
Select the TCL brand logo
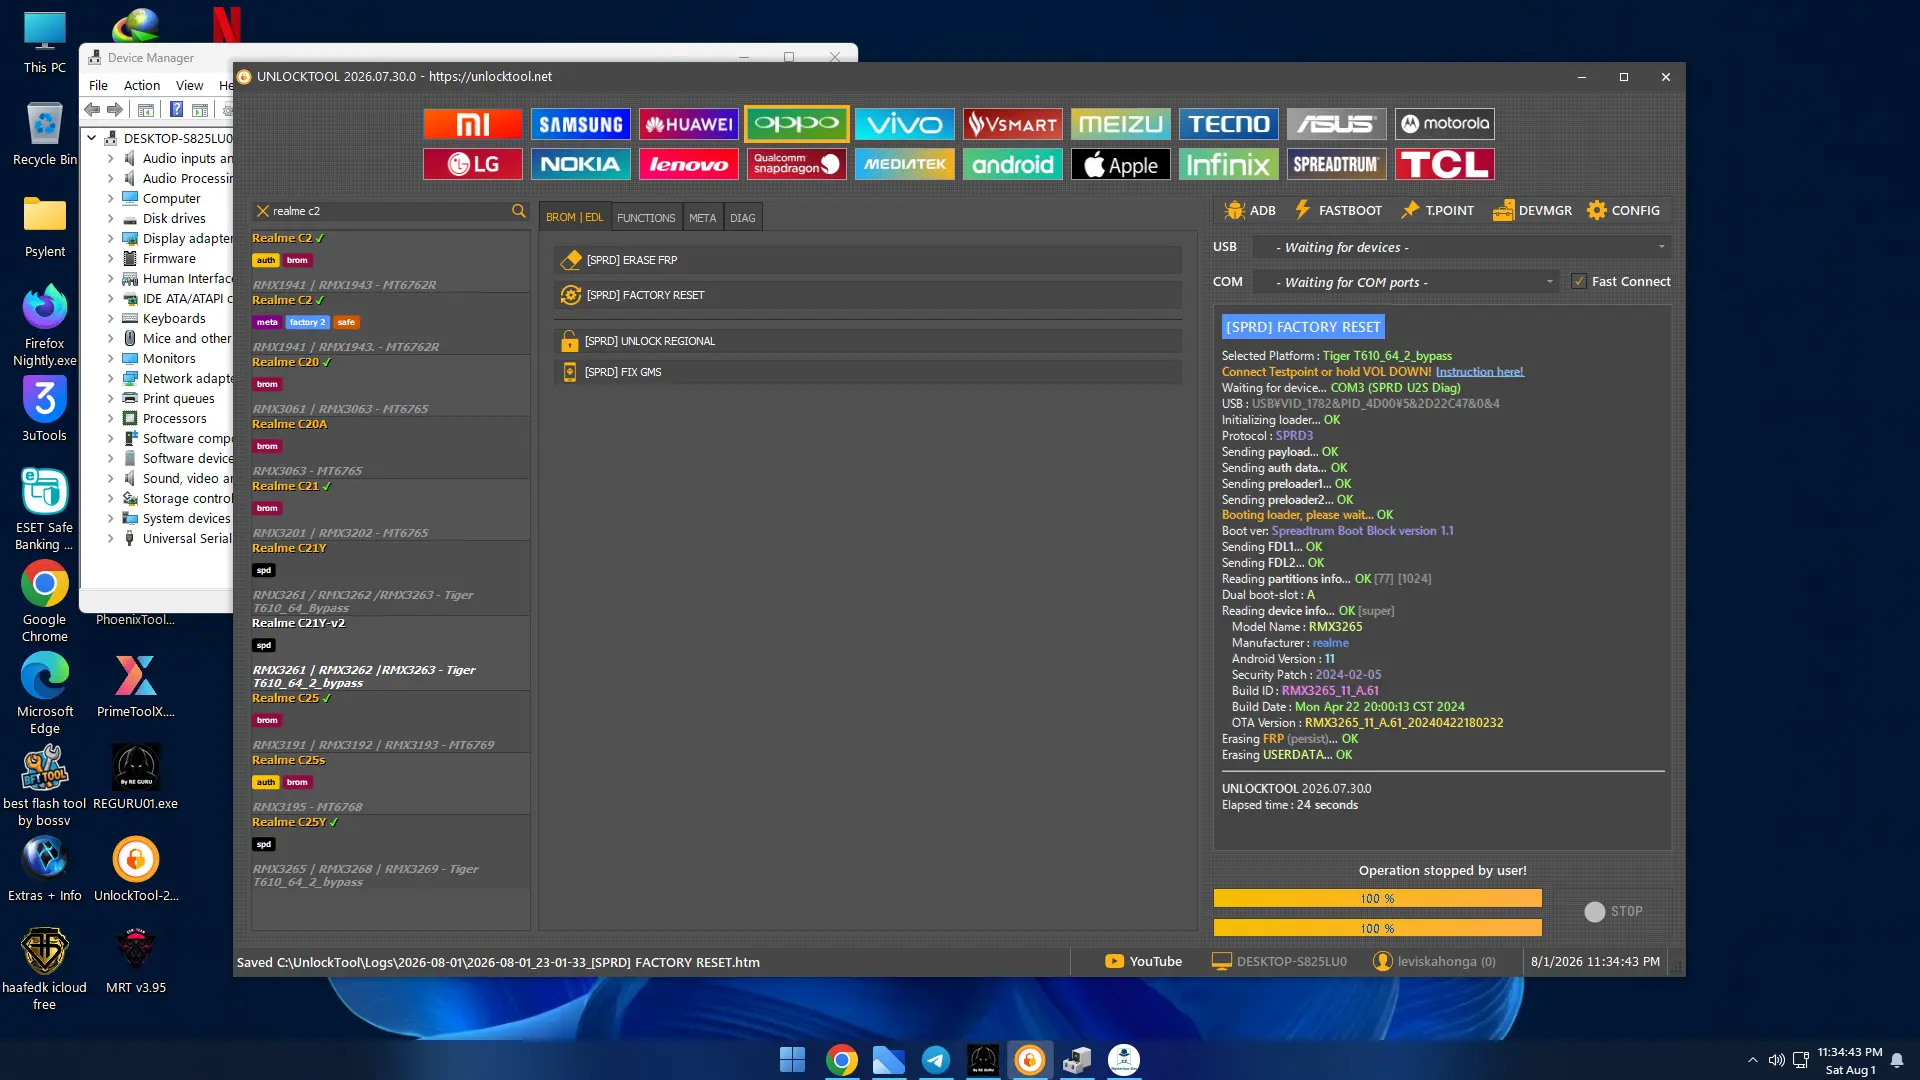1445,164
